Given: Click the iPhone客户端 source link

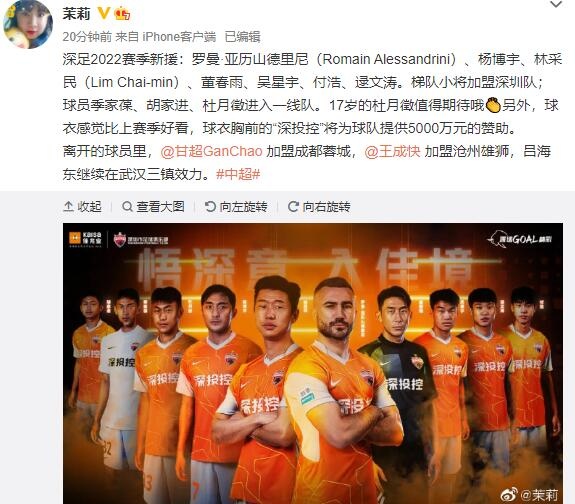Looking at the screenshot, I should point(179,37).
